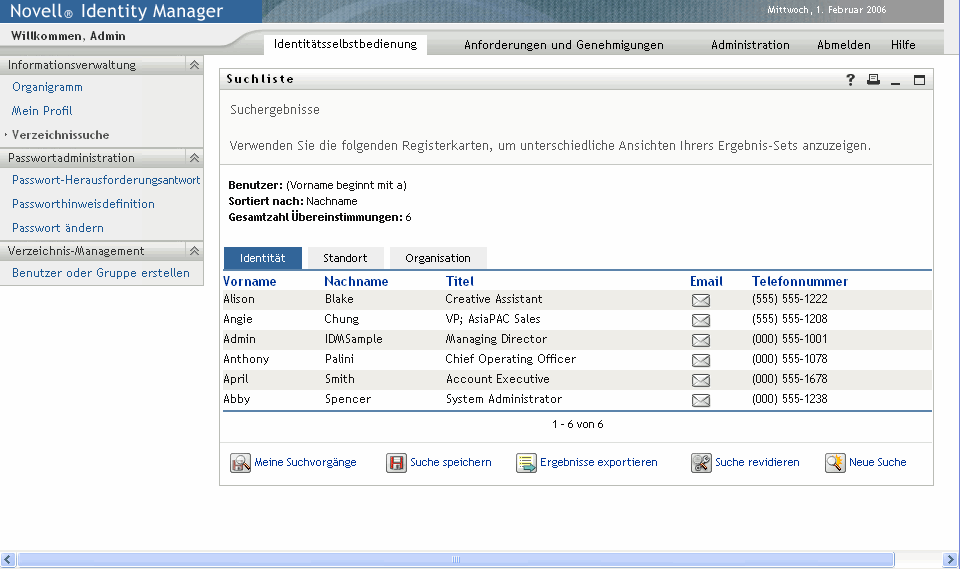Click the Ergebnisse exportieren icon
This screenshot has height=569, width=960.
point(526,463)
